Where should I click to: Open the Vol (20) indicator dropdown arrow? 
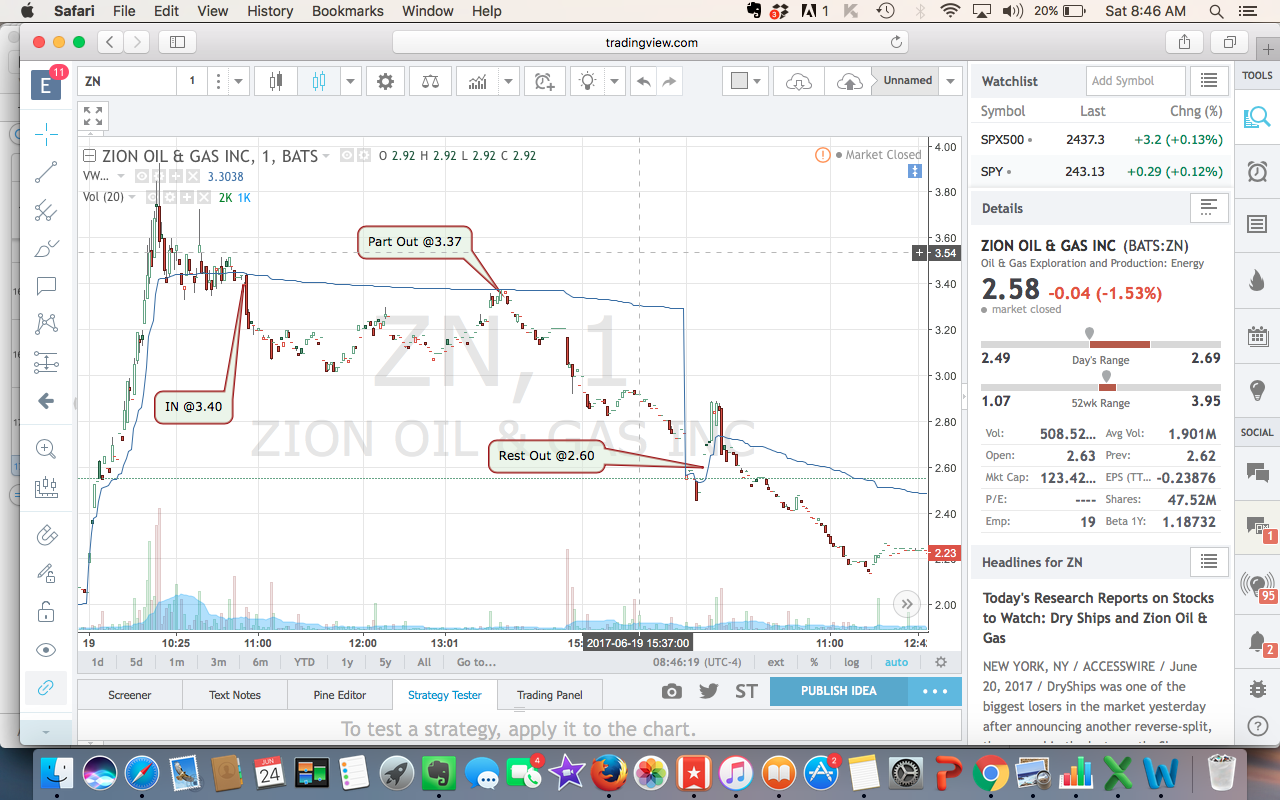[133, 197]
